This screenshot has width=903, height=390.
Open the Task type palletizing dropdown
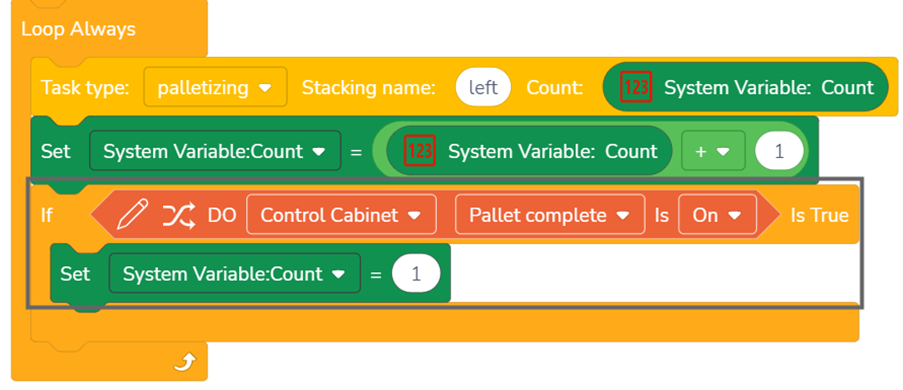click(215, 88)
